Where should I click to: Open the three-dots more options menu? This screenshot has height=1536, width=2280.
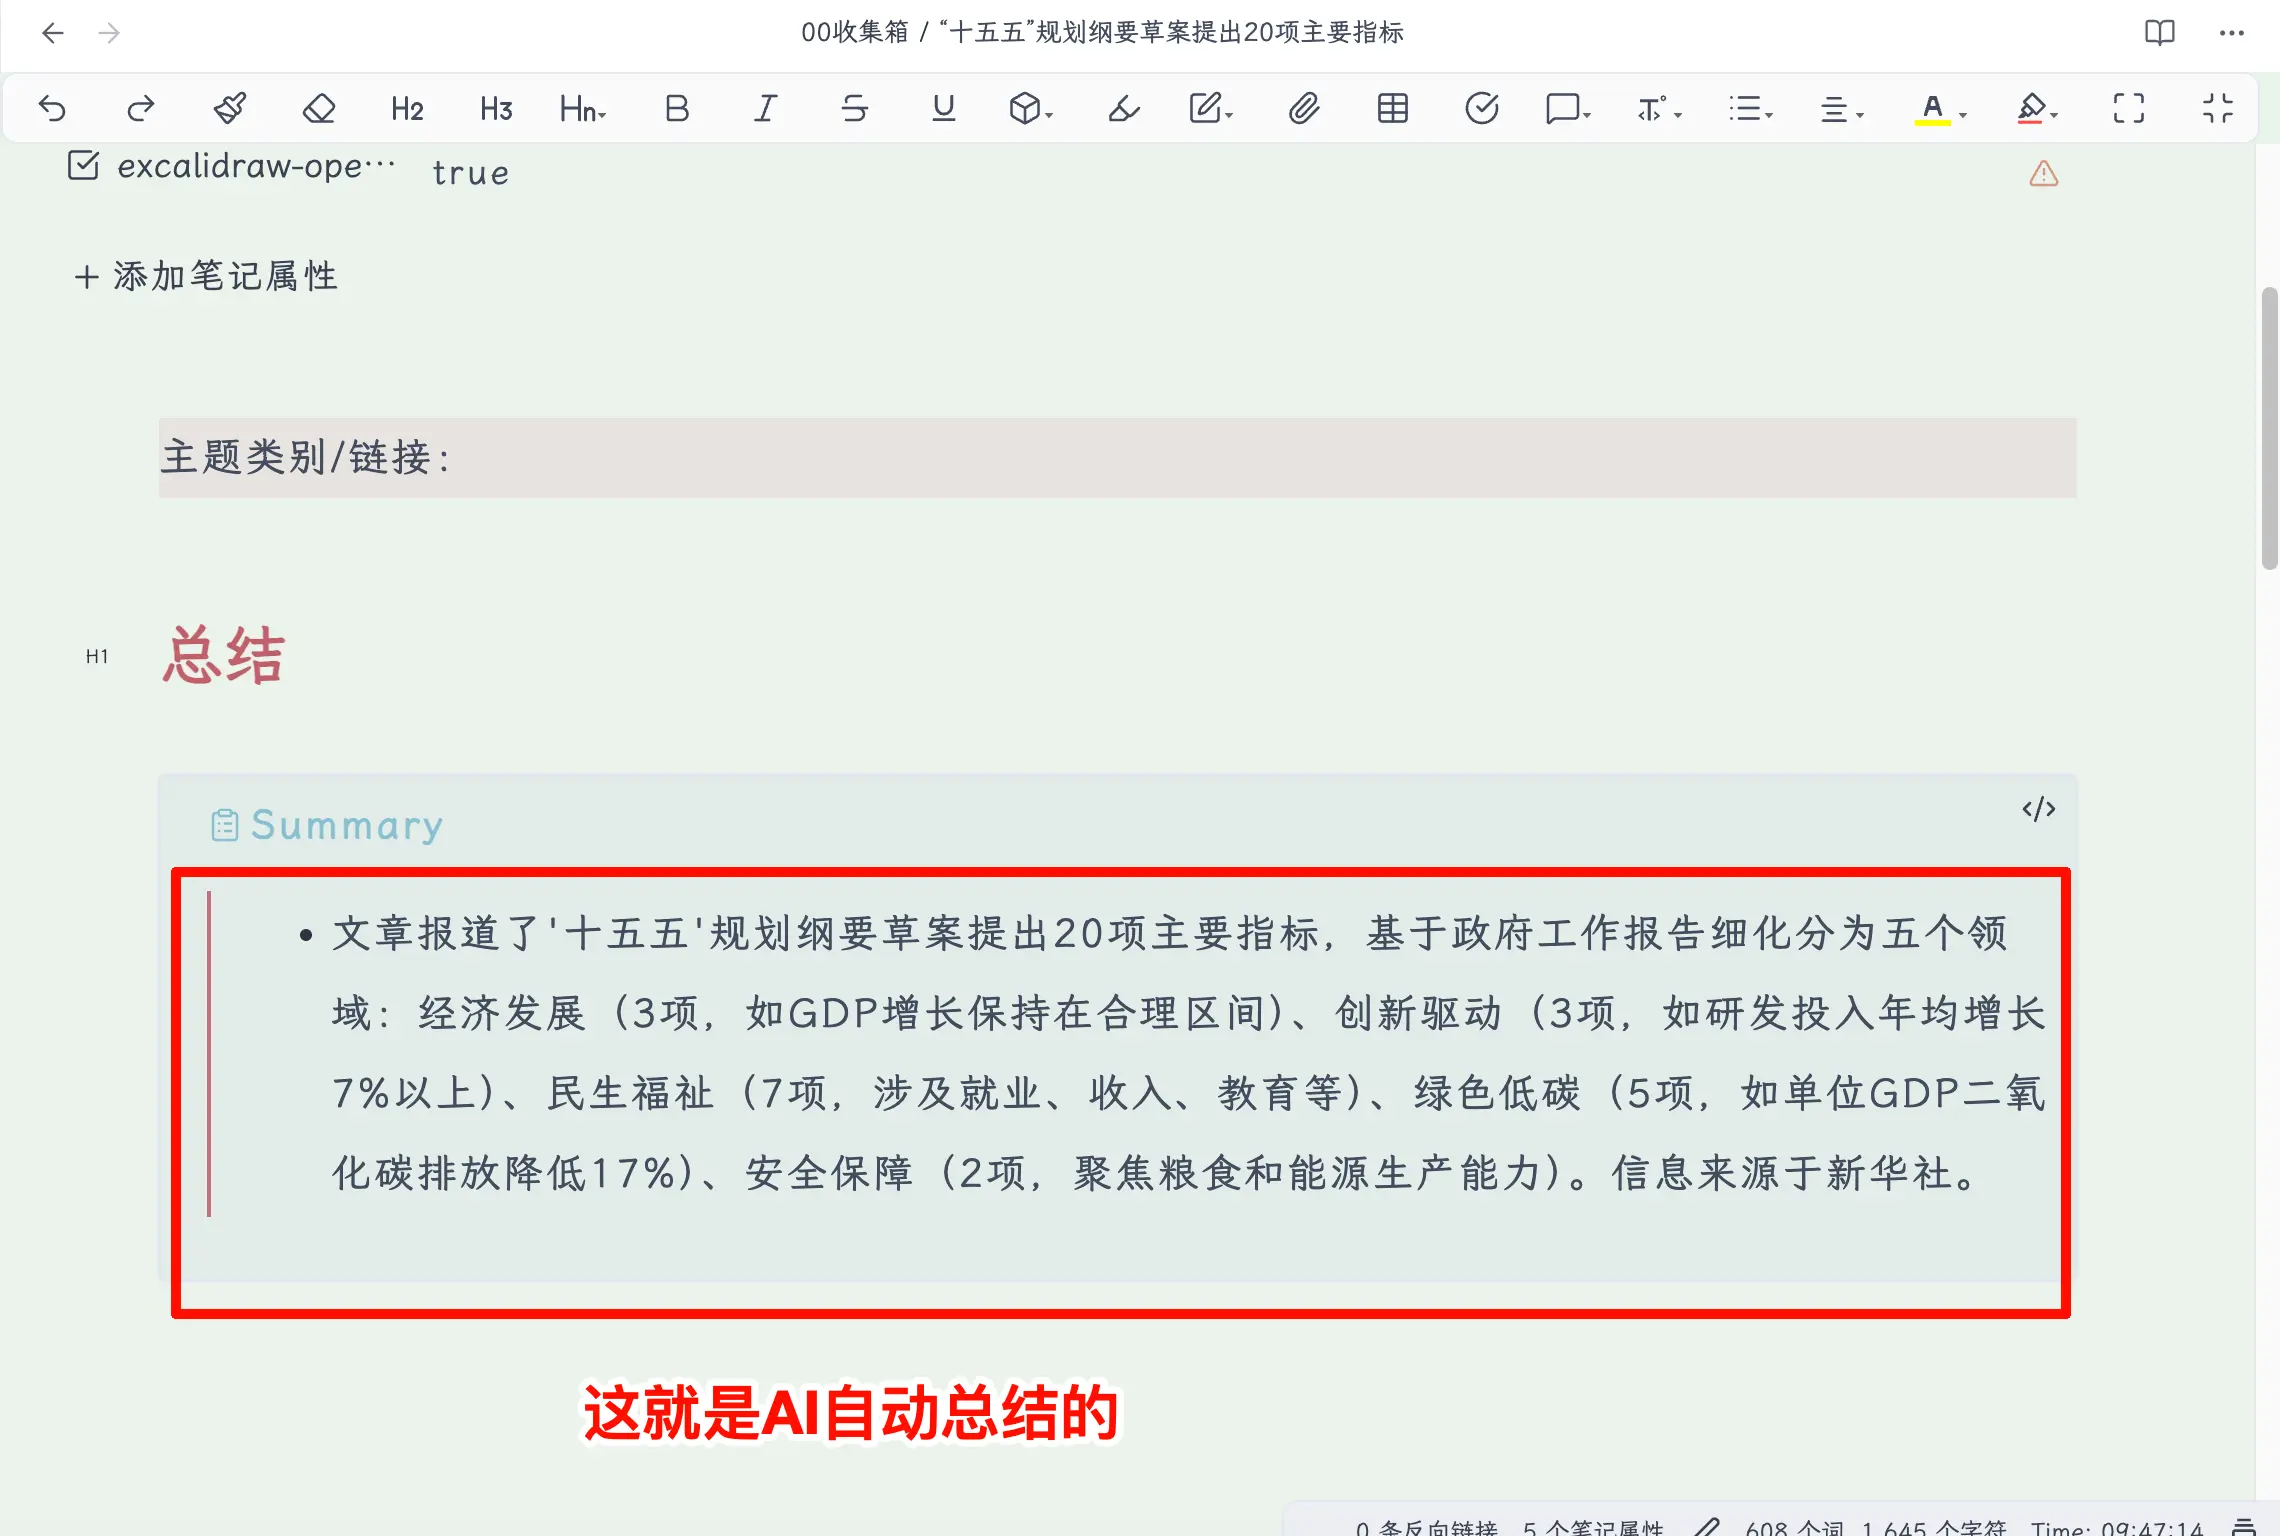[x=2232, y=33]
